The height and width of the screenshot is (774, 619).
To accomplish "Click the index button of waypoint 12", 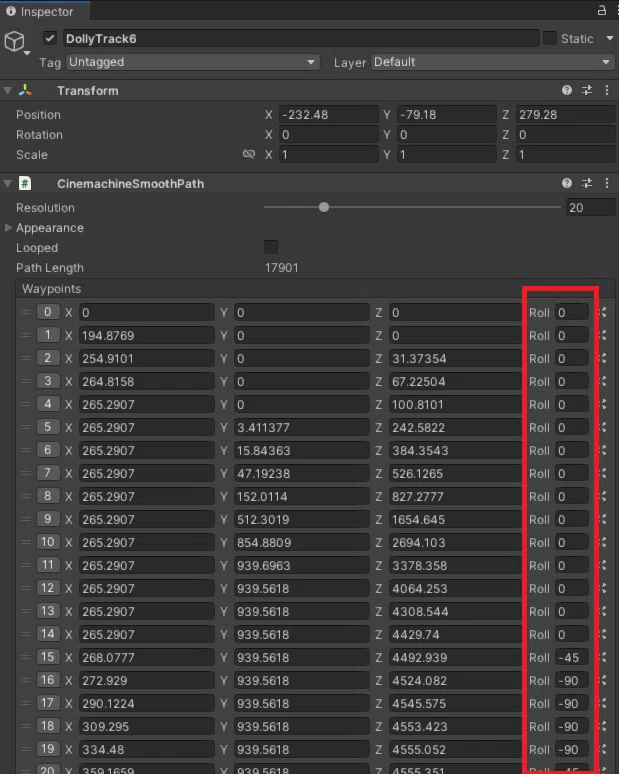I will click(x=48, y=588).
